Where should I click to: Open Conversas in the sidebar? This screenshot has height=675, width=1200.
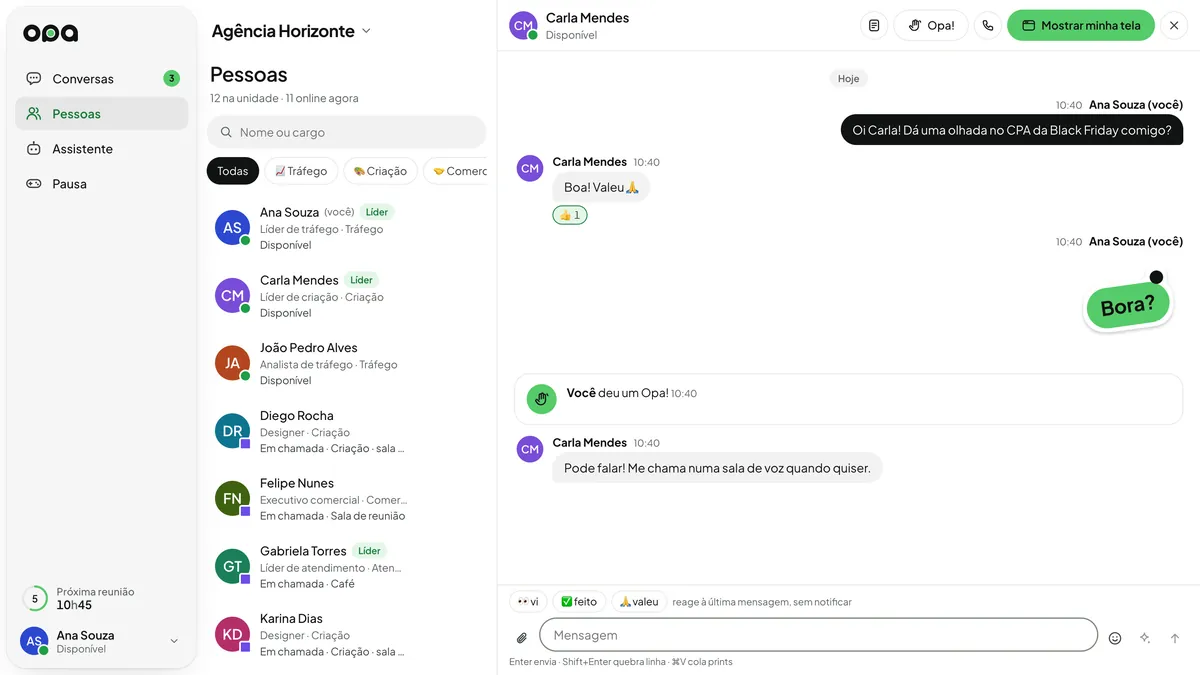[101, 79]
